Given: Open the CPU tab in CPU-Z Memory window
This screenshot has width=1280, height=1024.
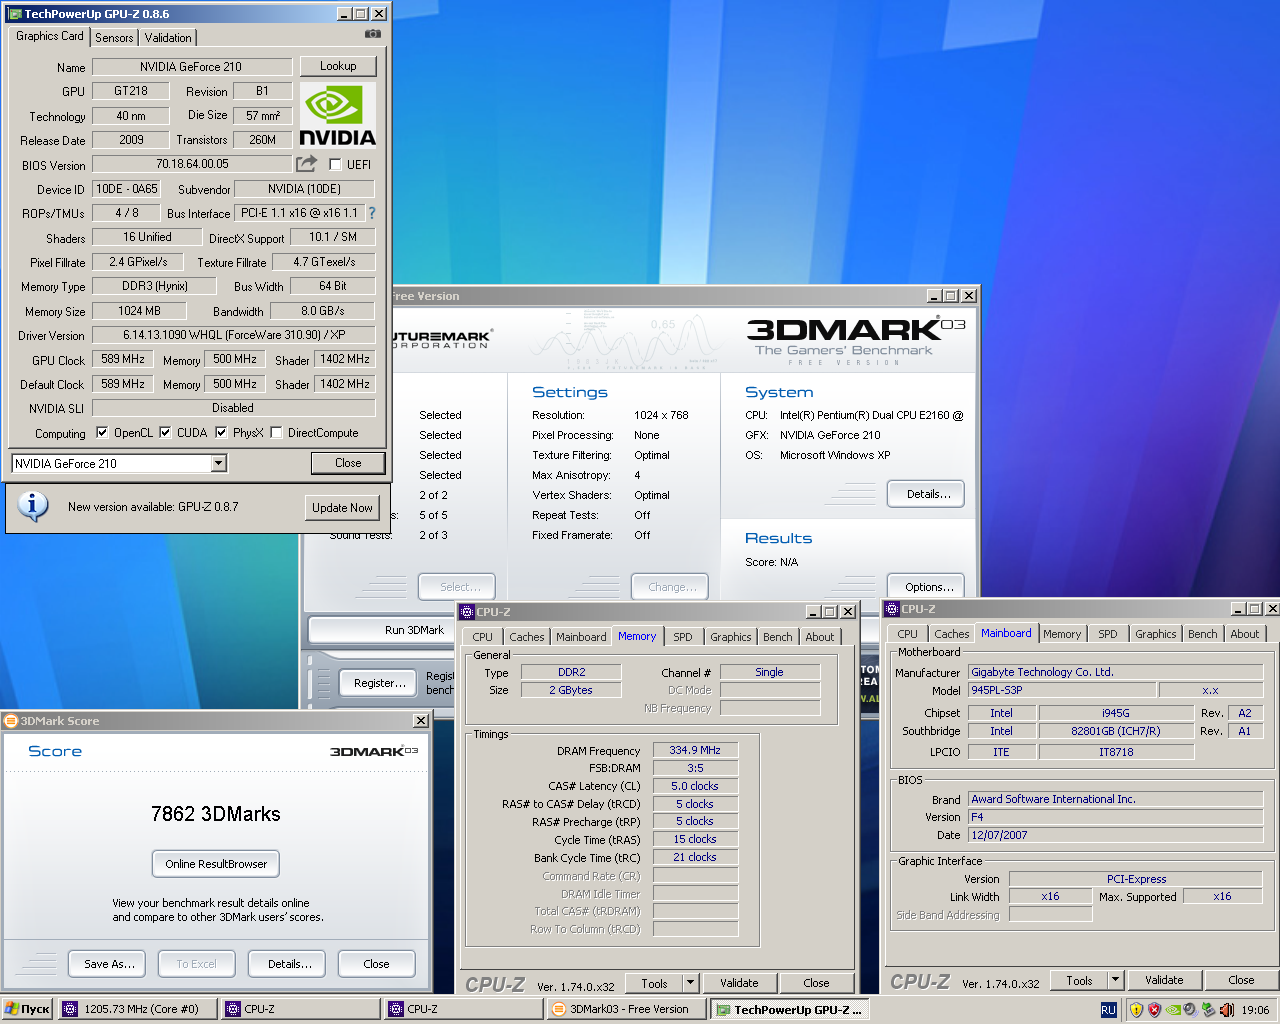Looking at the screenshot, I should click(x=483, y=637).
